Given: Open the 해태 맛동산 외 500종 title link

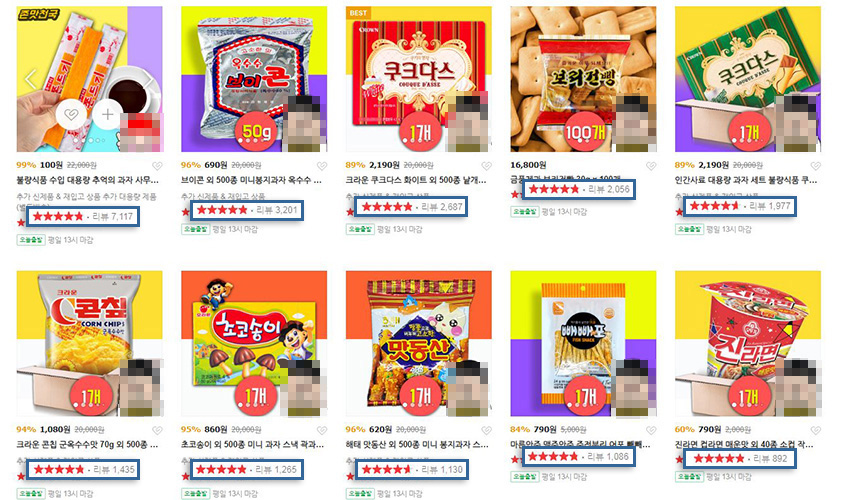Looking at the screenshot, I should point(417,445).
